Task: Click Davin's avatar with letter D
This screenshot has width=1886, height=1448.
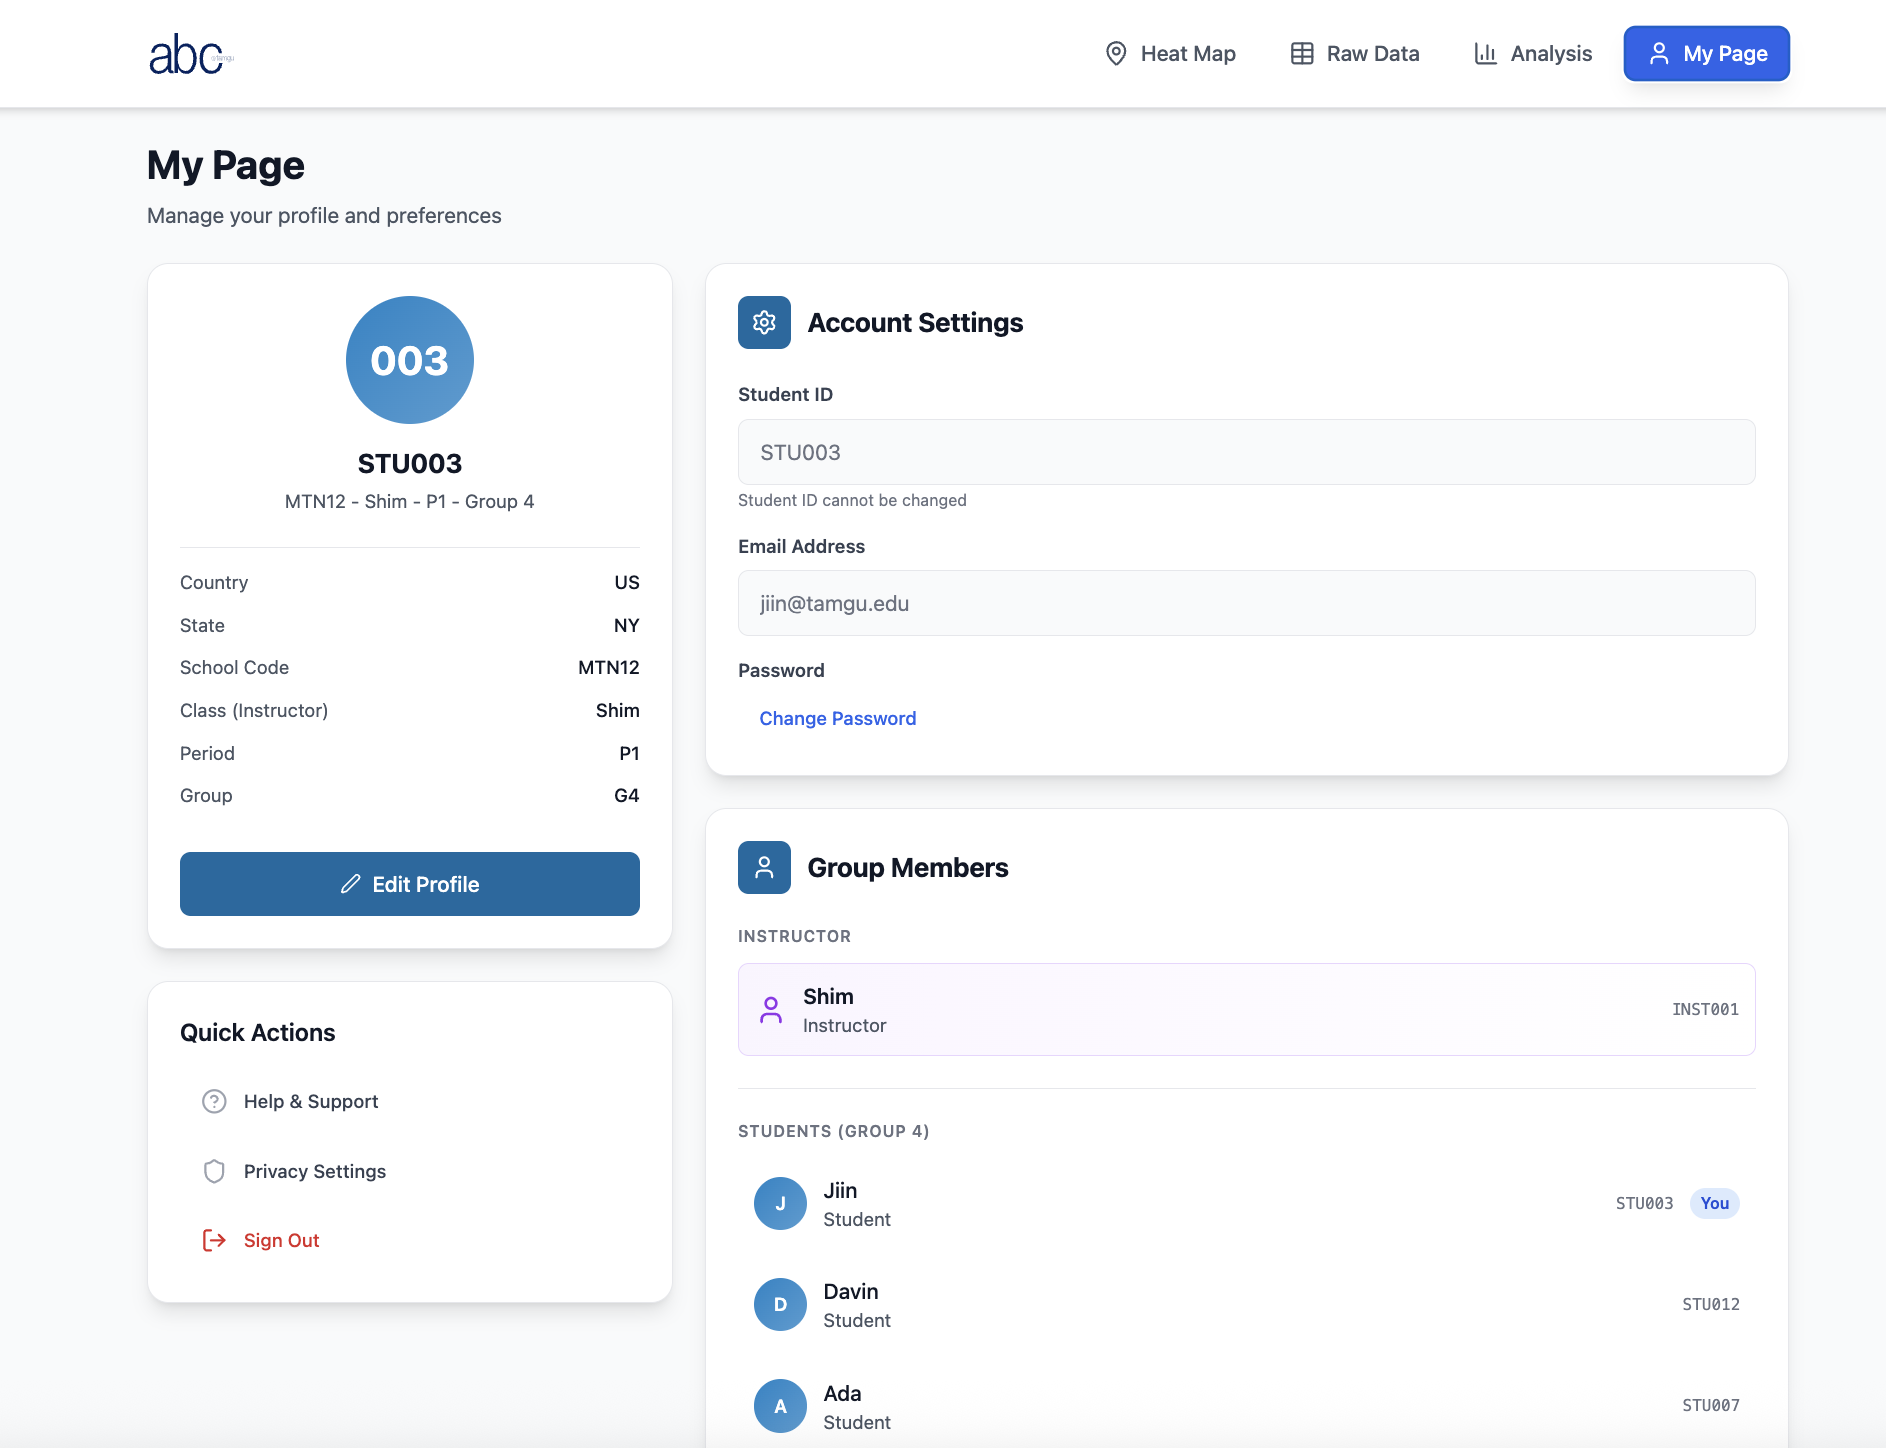Action: tap(780, 1305)
